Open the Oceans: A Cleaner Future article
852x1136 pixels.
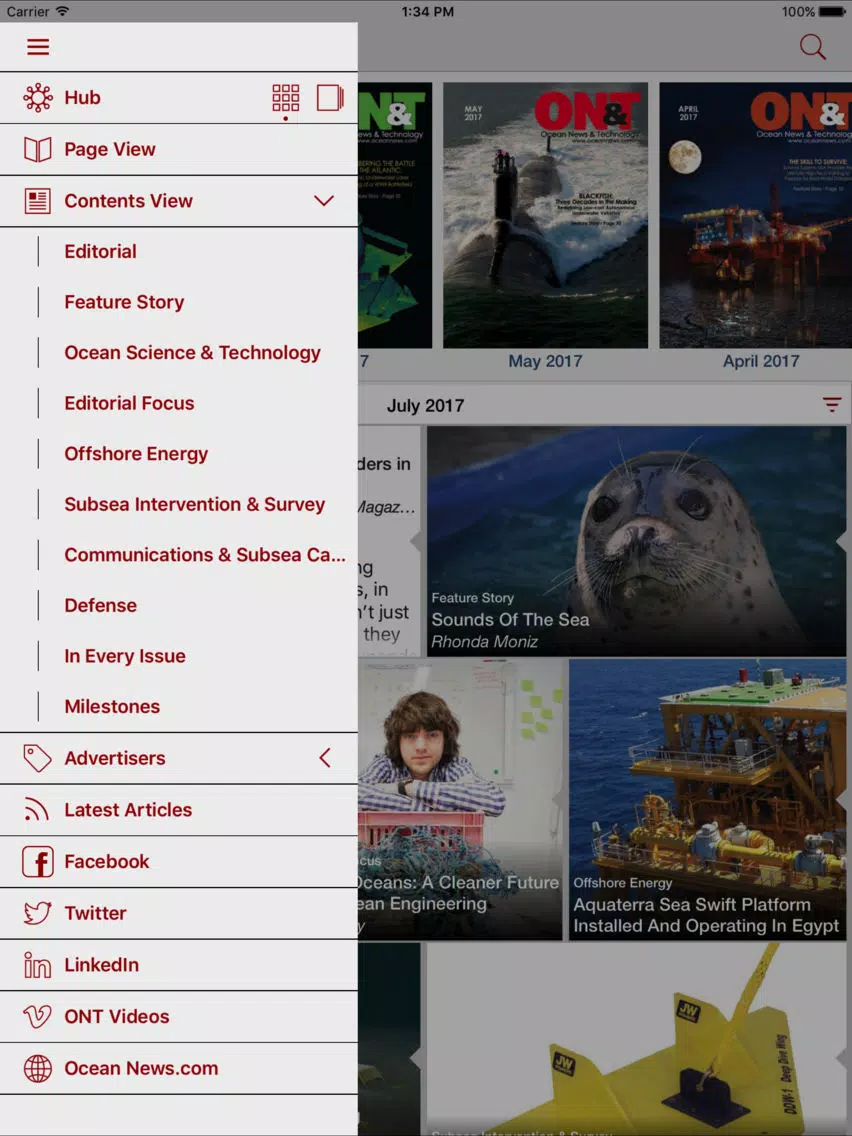click(x=460, y=800)
